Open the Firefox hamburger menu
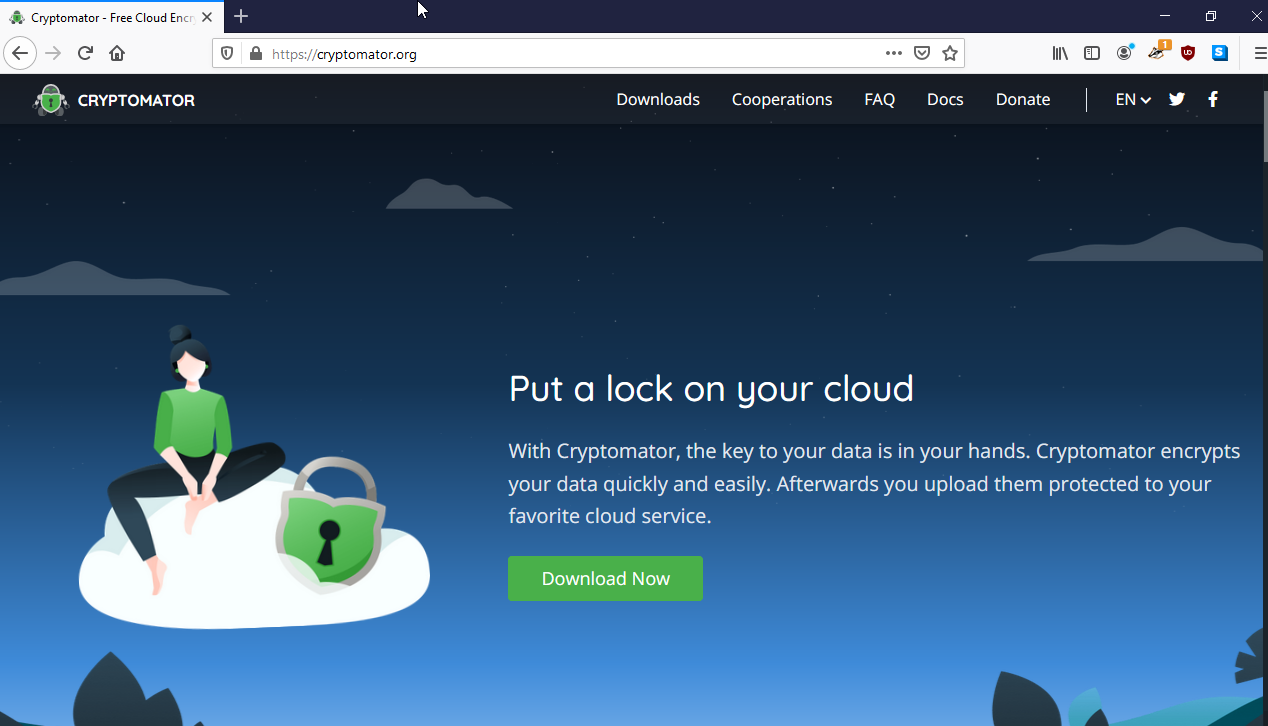Image resolution: width=1268 pixels, height=726 pixels. [1259, 54]
